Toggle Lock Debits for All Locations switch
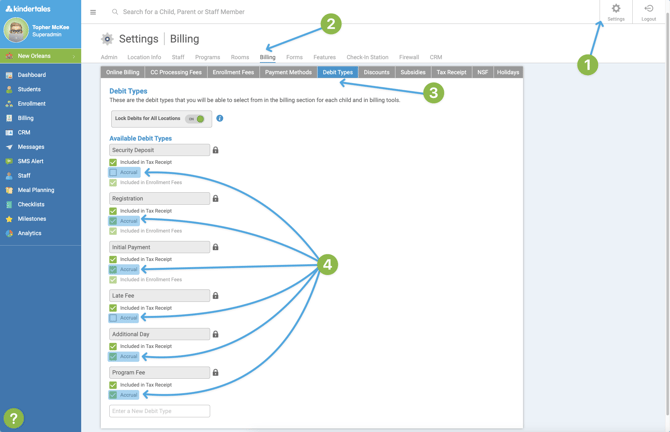670x432 pixels. point(195,119)
